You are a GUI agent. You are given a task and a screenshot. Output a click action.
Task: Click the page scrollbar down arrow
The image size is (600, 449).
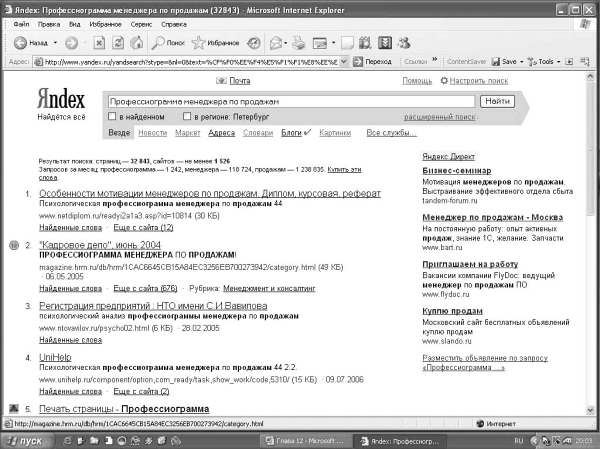pos(590,410)
